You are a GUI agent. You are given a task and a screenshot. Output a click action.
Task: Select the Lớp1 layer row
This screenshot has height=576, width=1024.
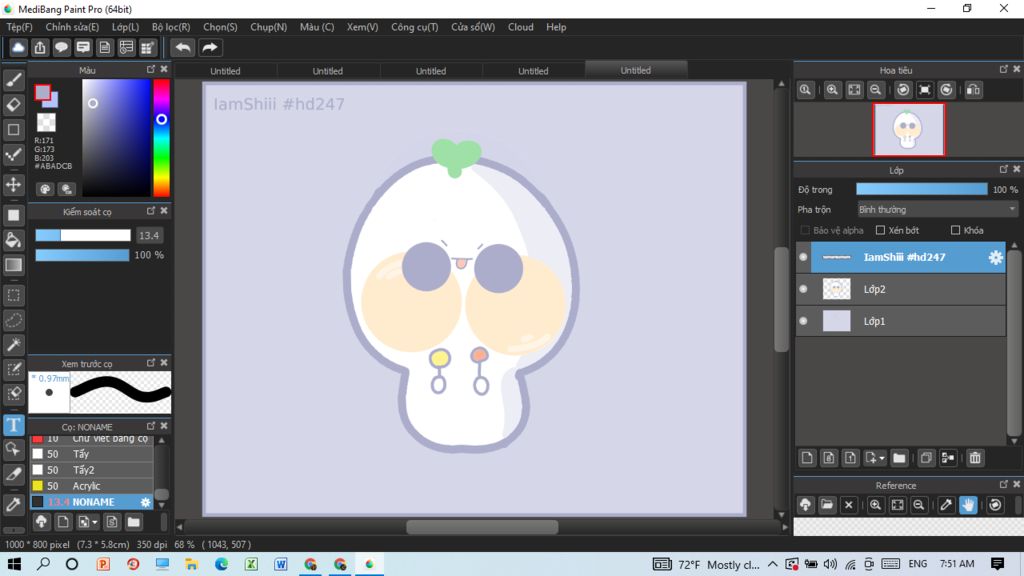click(x=901, y=321)
